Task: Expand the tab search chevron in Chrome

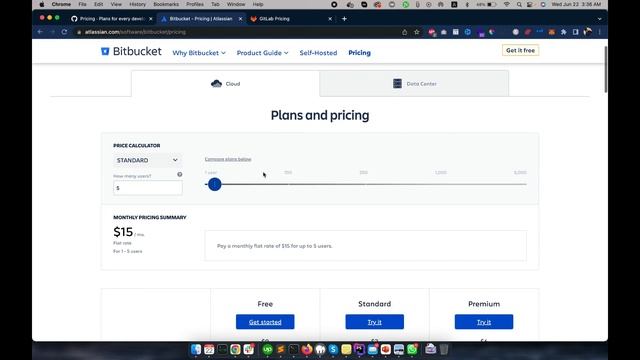Action: [x=599, y=19]
